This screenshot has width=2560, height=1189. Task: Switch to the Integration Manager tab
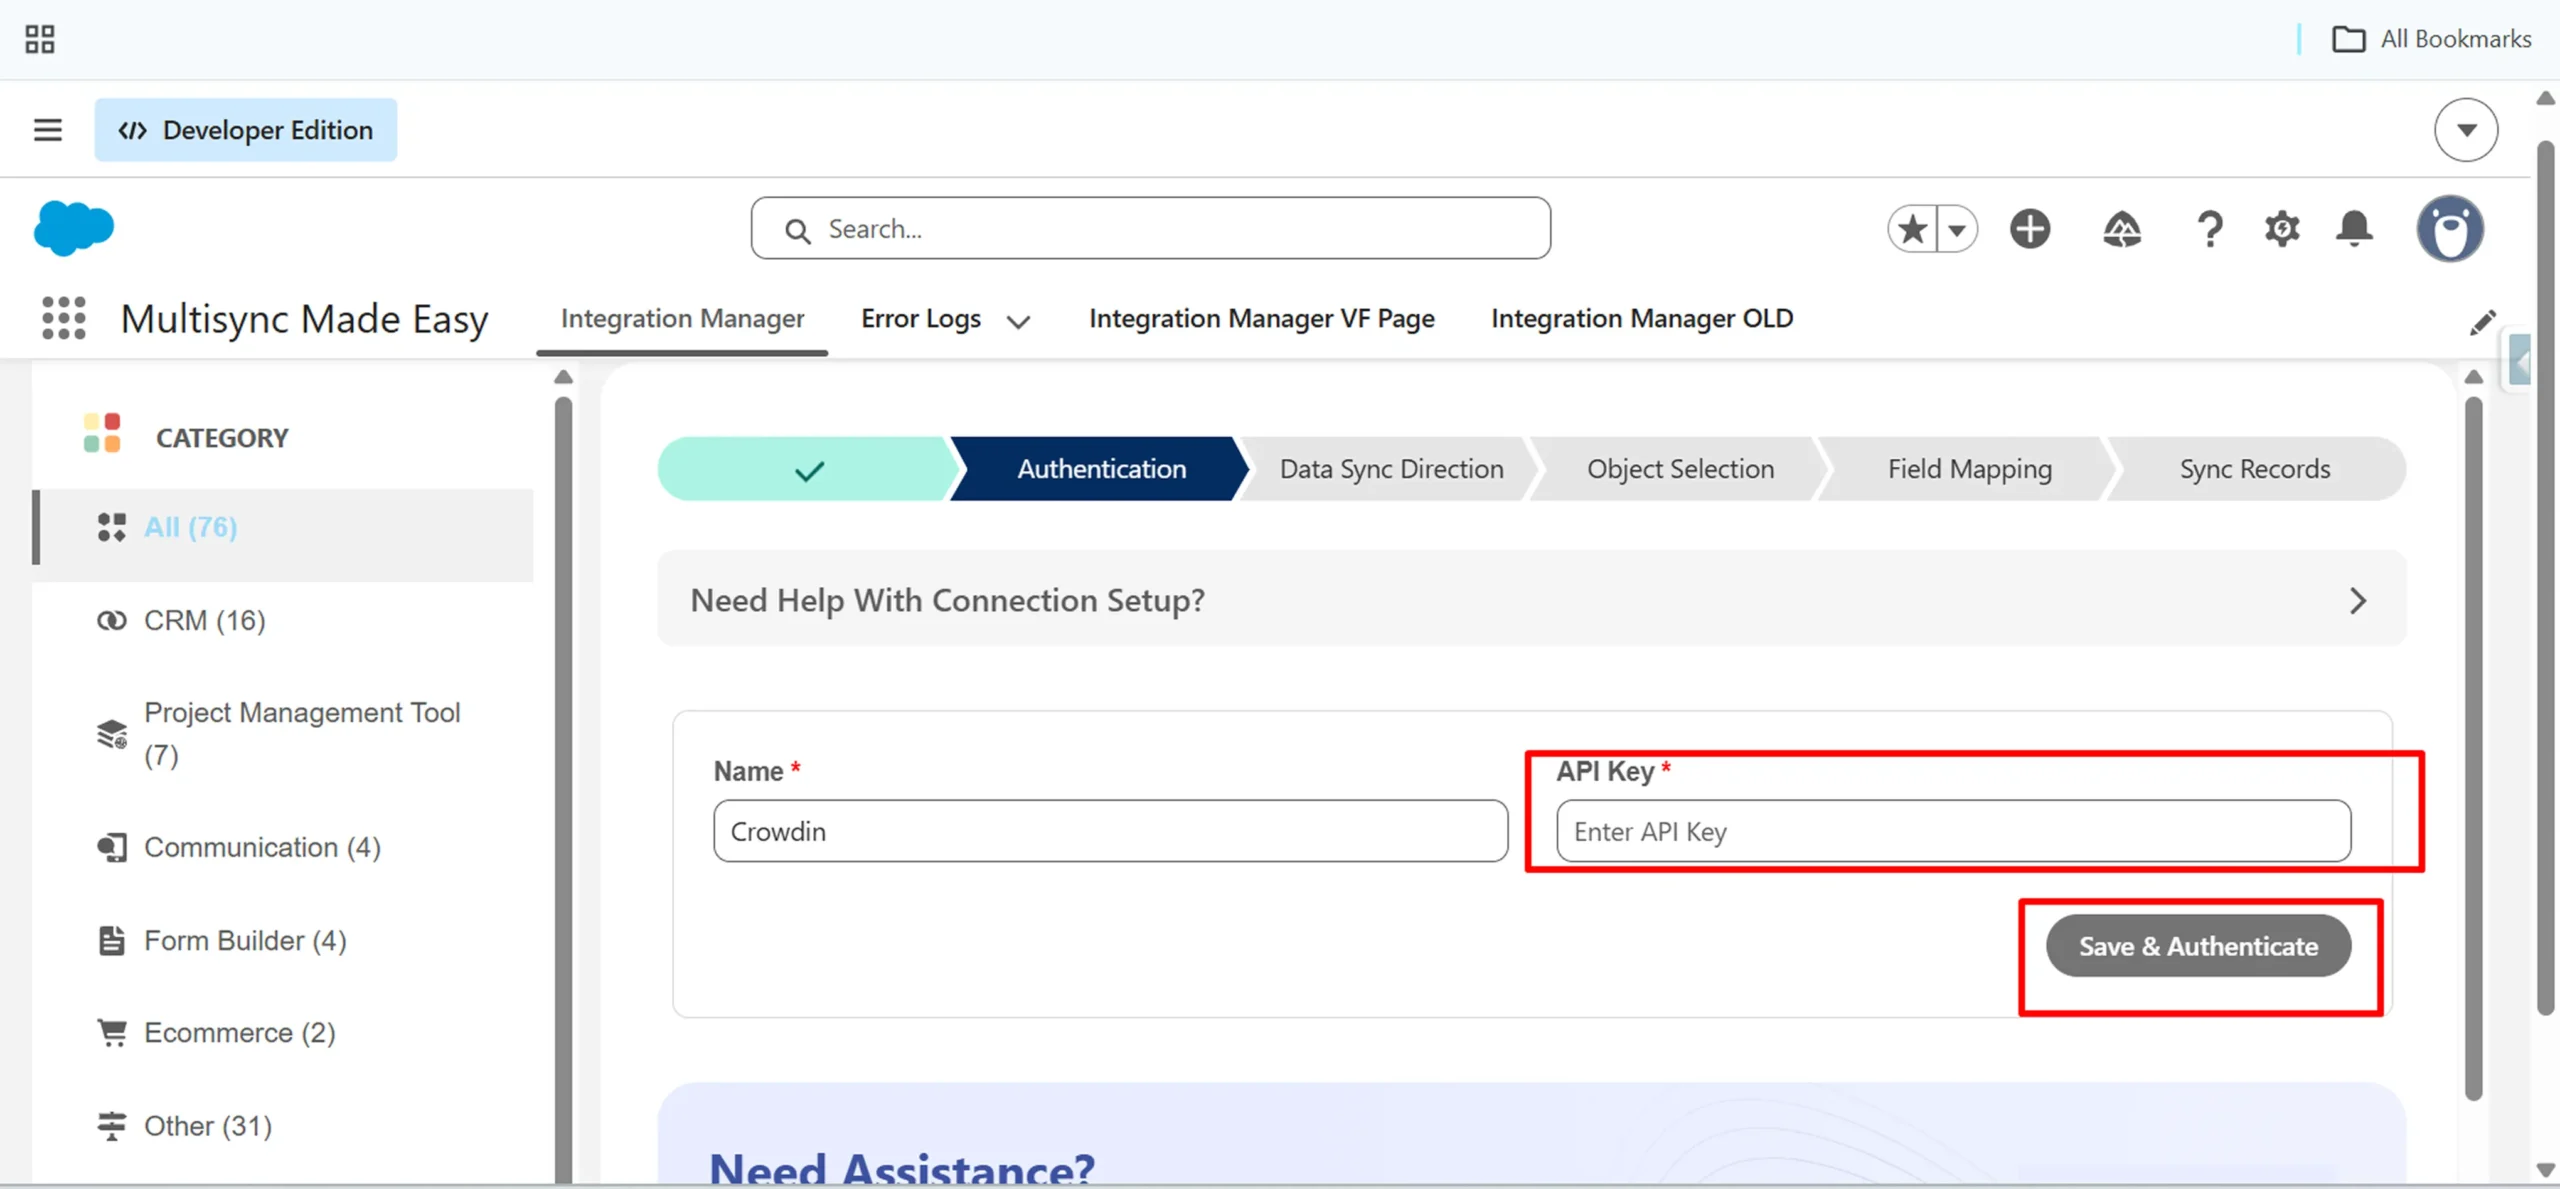[682, 319]
